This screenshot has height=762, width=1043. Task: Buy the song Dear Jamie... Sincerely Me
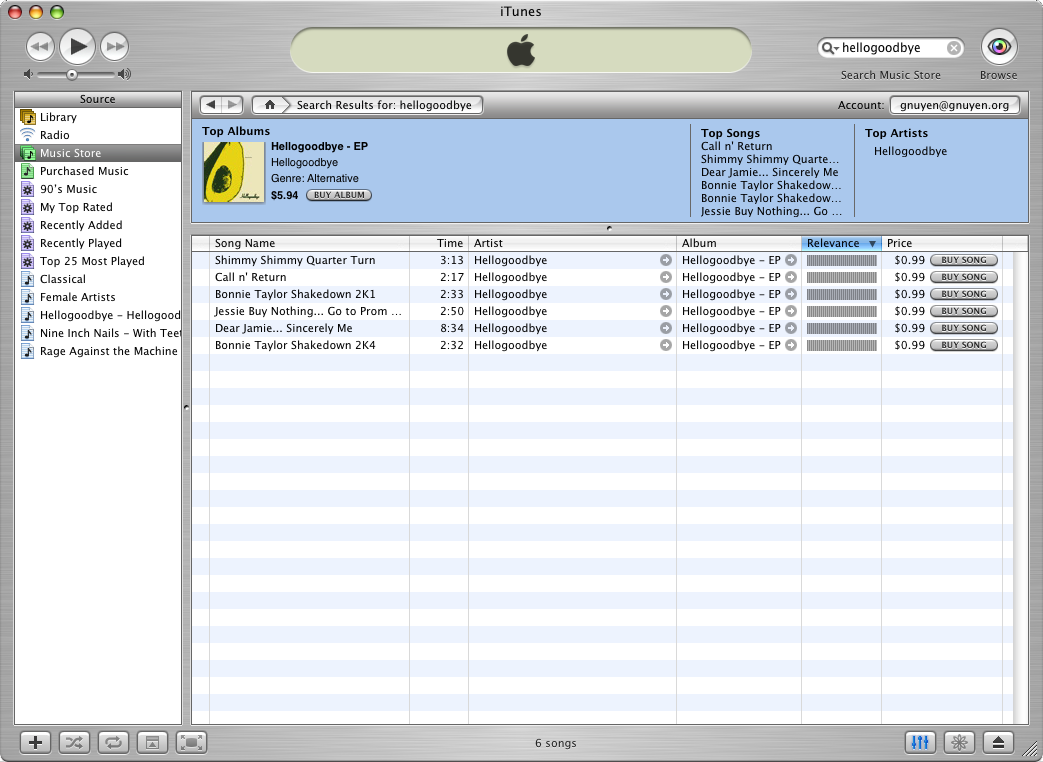click(x=964, y=328)
